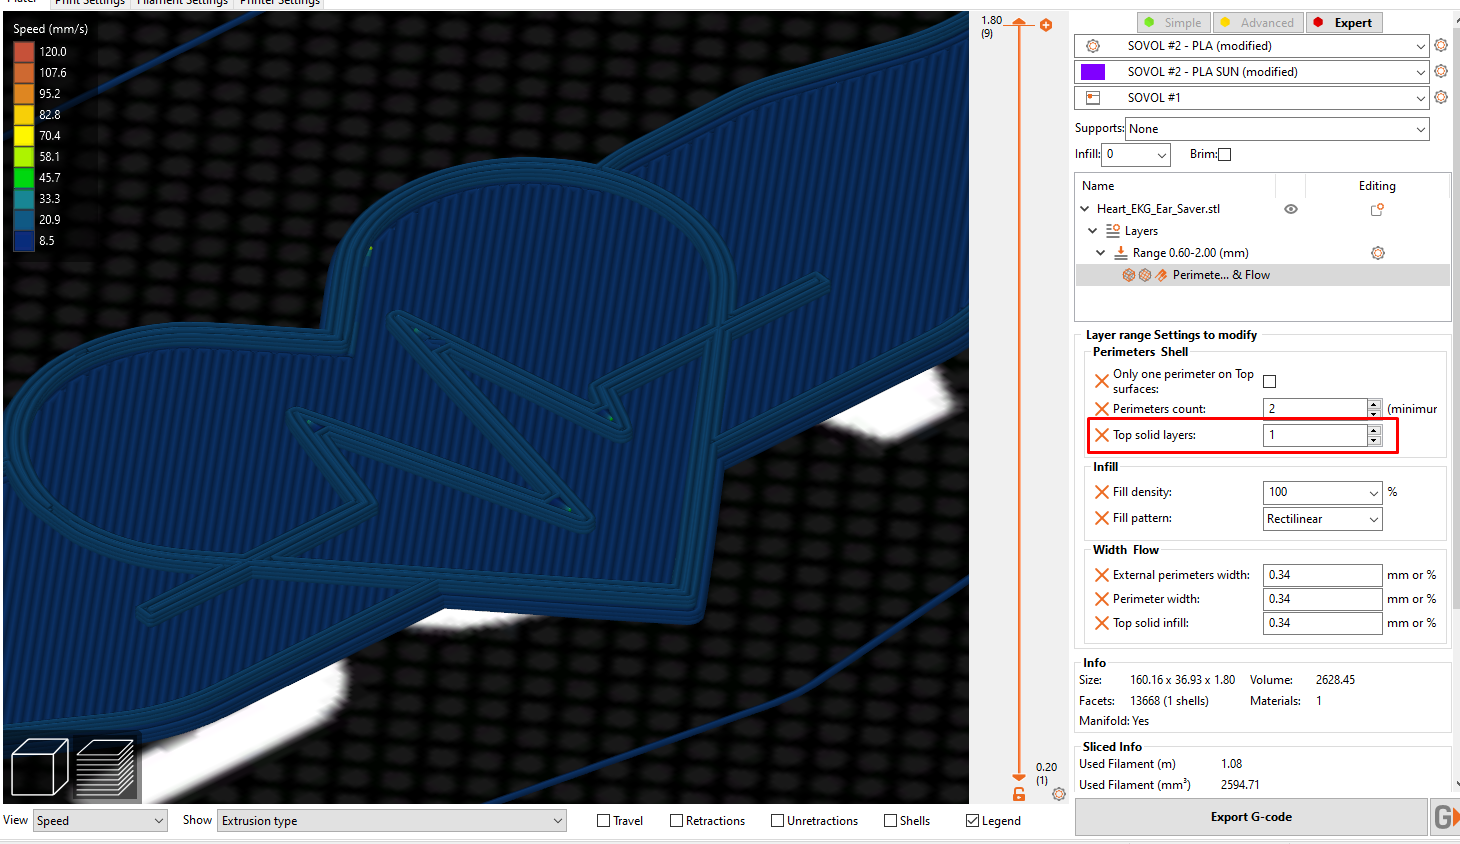Toggle Shells display checkbox
This screenshot has width=1460, height=844.
click(x=890, y=821)
